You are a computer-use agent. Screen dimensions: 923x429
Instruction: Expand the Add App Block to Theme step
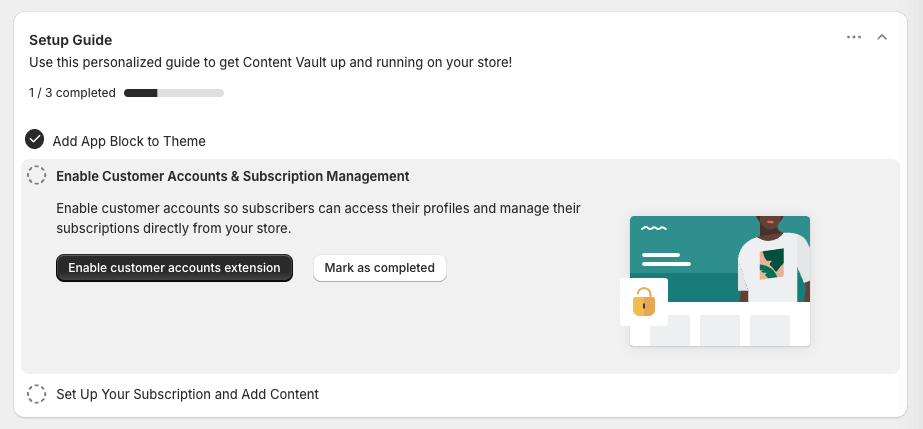click(x=129, y=141)
